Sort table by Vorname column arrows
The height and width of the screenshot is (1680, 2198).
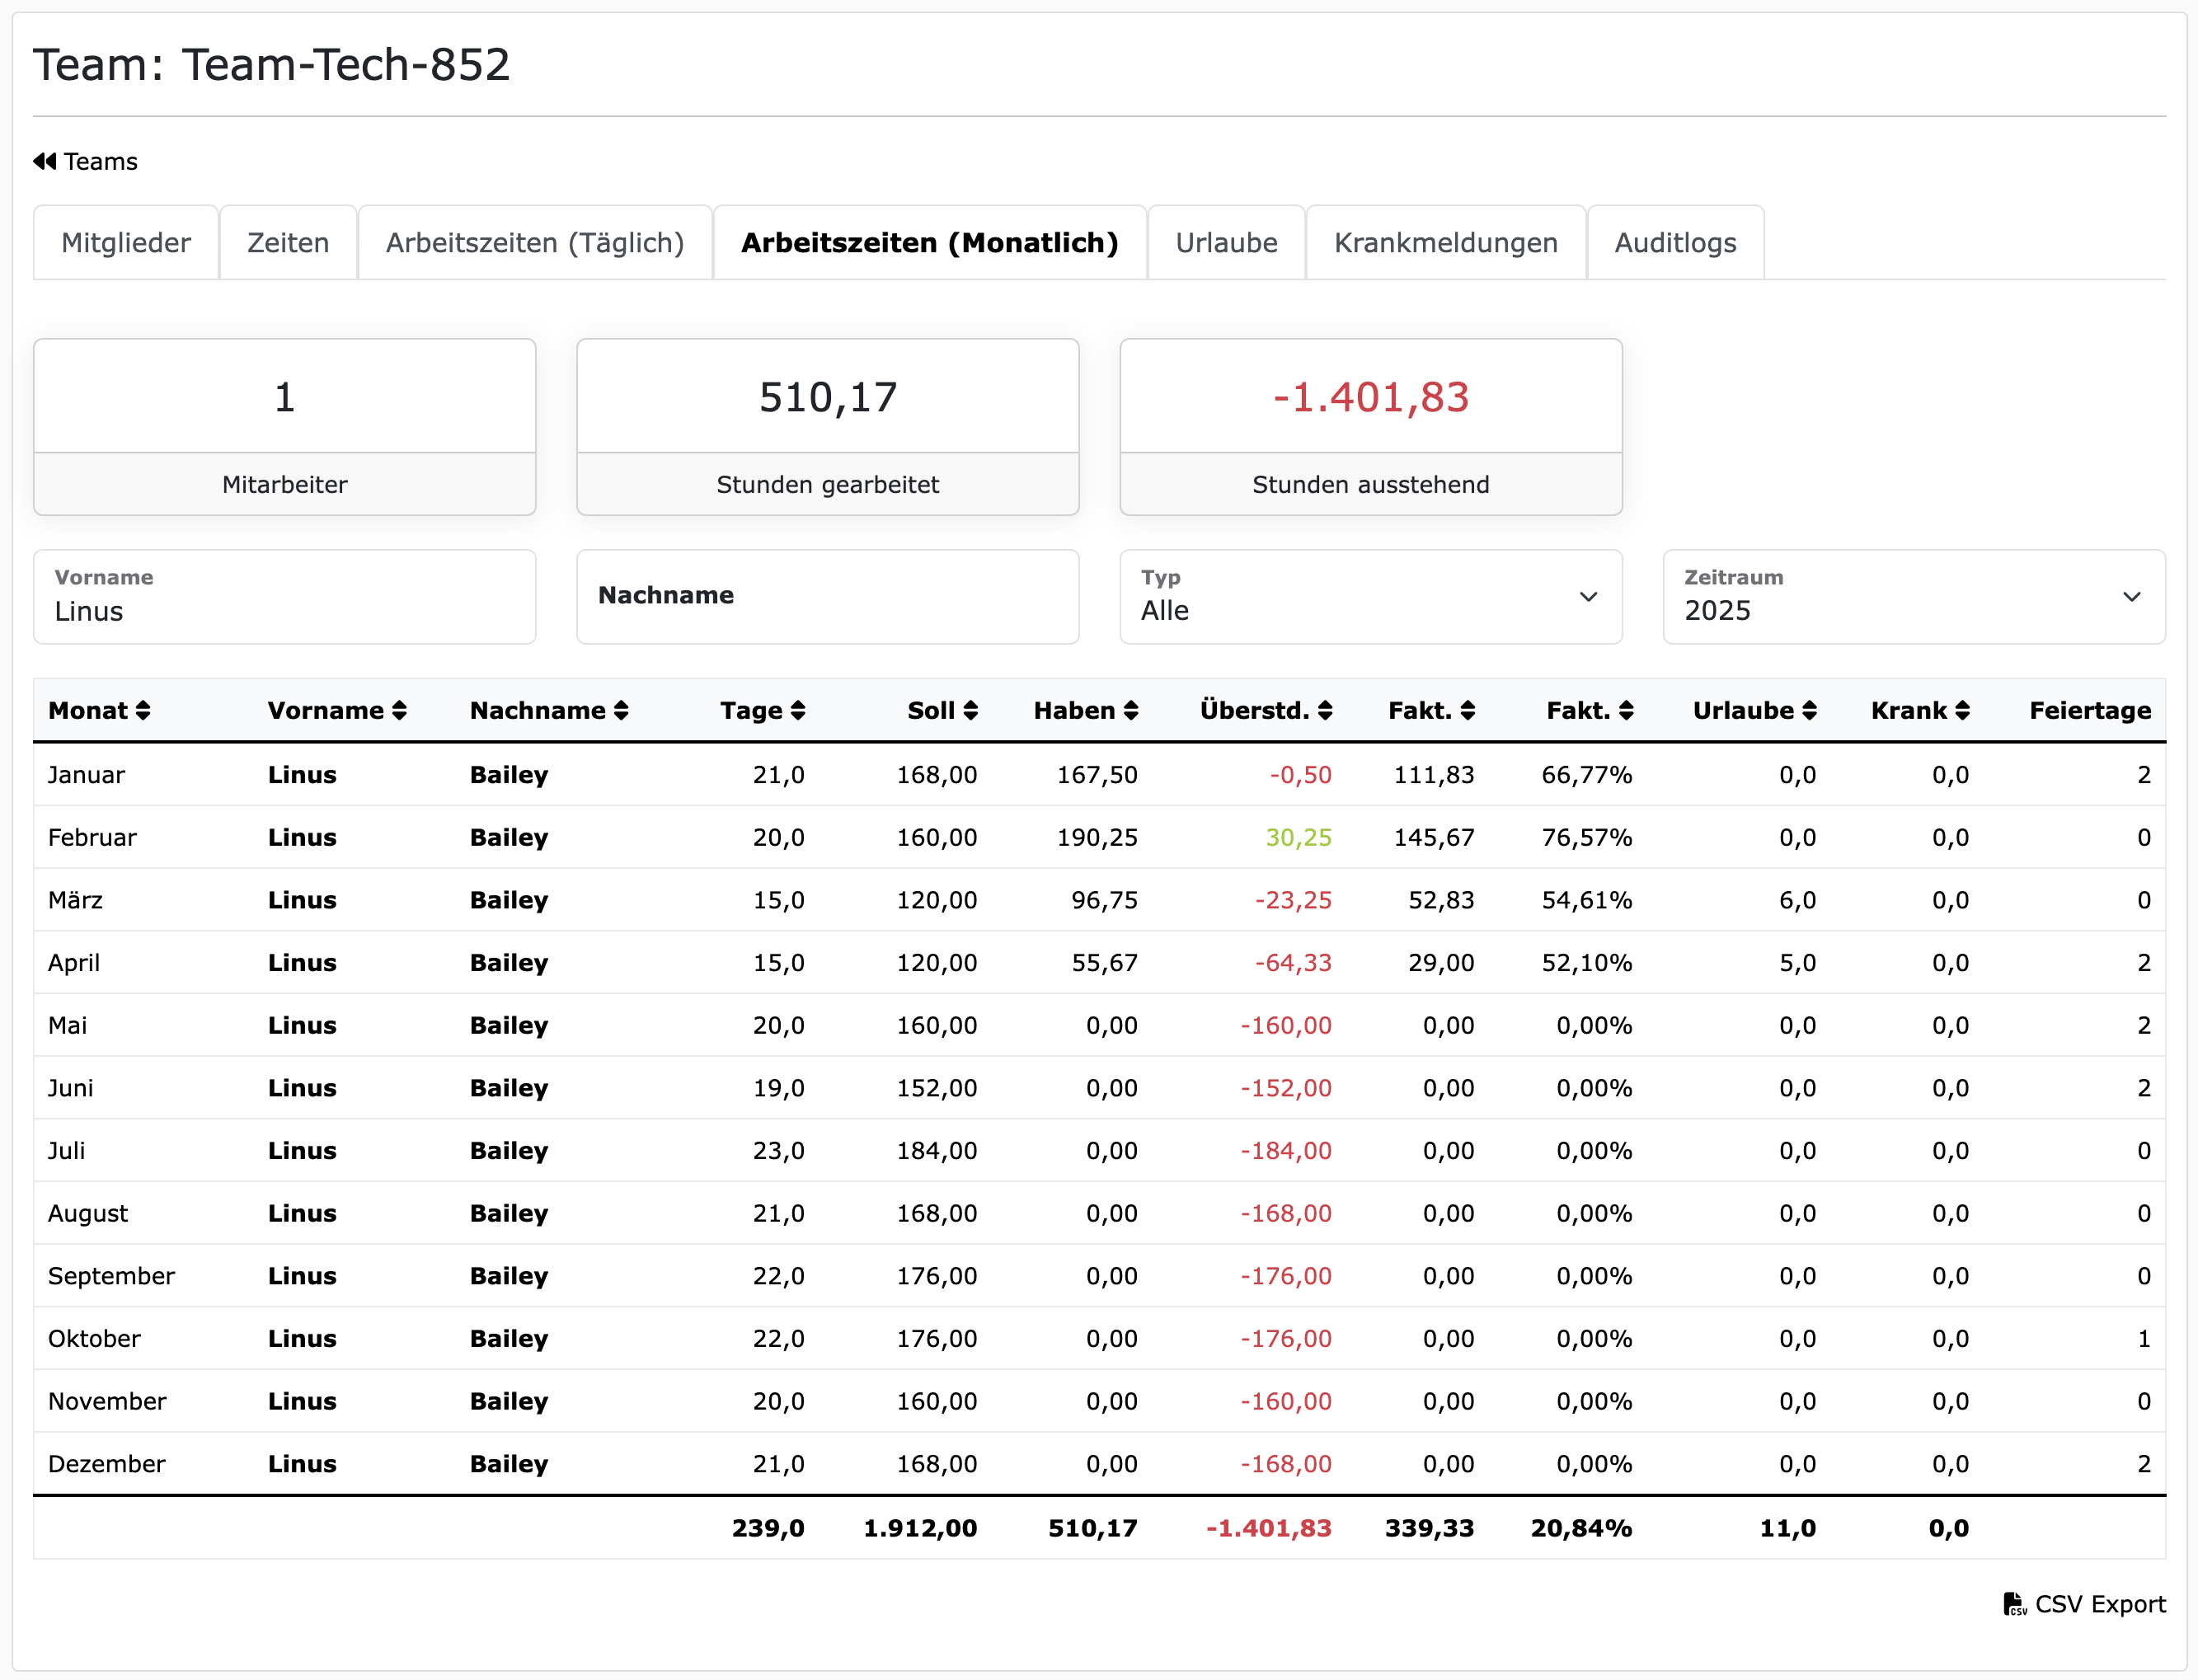click(x=399, y=710)
